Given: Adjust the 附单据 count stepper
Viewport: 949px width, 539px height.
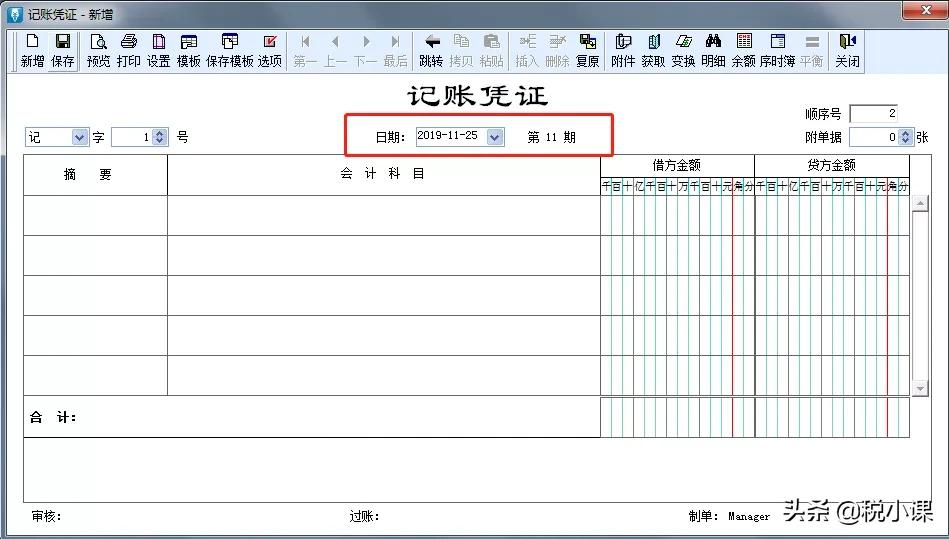Looking at the screenshot, I should [905, 137].
